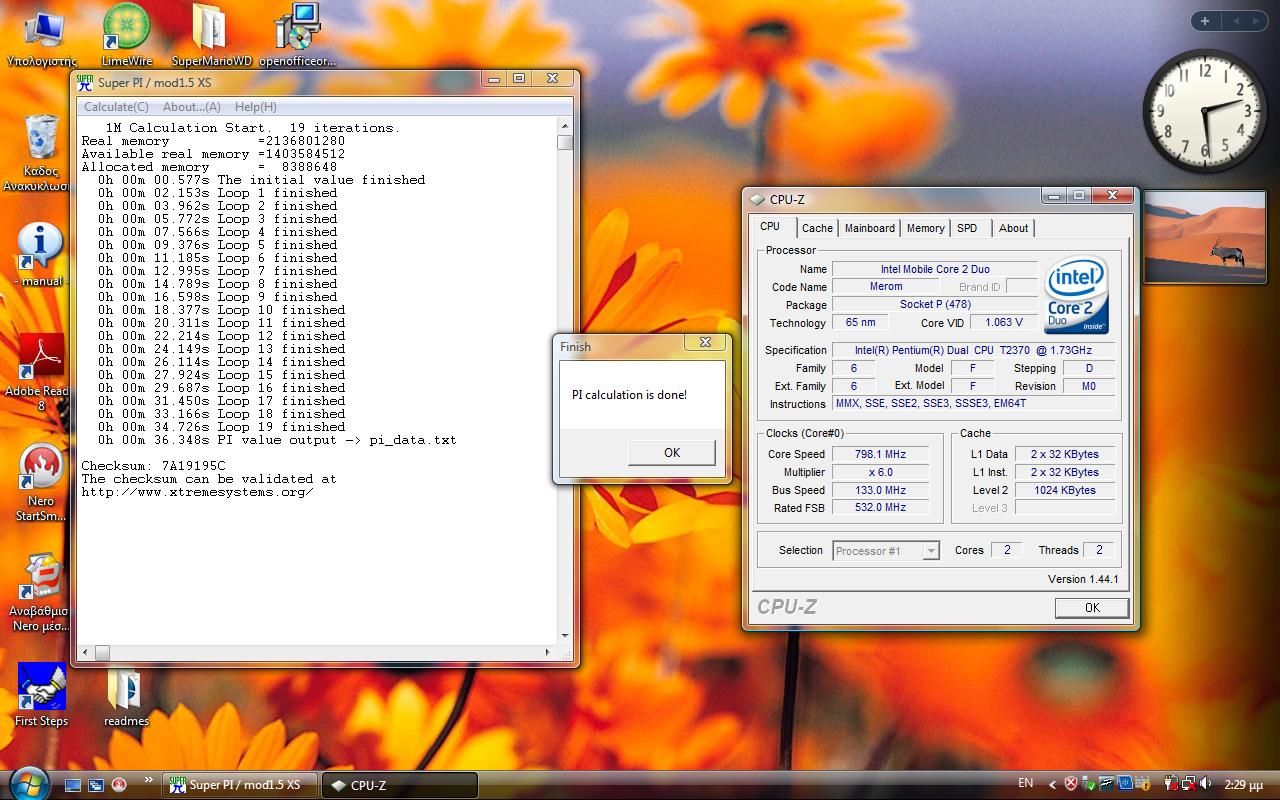Click Super PI horizontal scrollbar right arrow
Screen dimensions: 1280x800
(x=548, y=653)
